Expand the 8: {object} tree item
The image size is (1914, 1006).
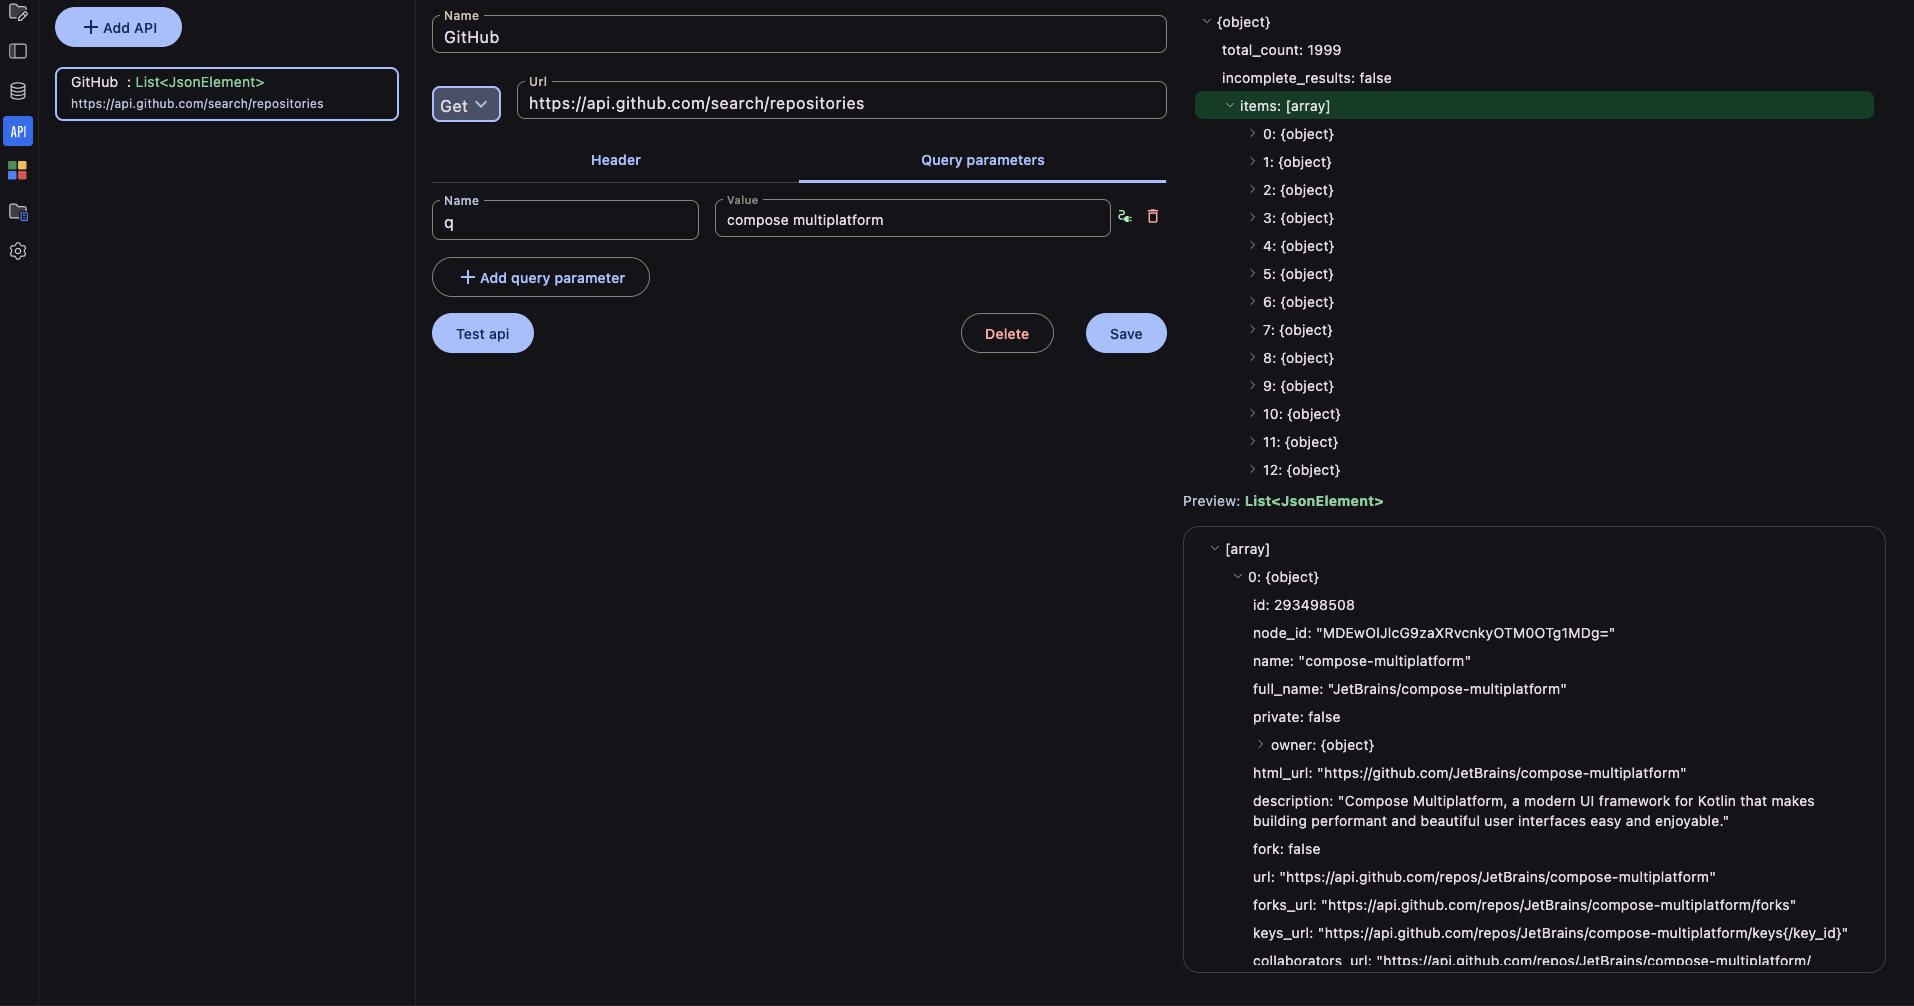(x=1252, y=358)
